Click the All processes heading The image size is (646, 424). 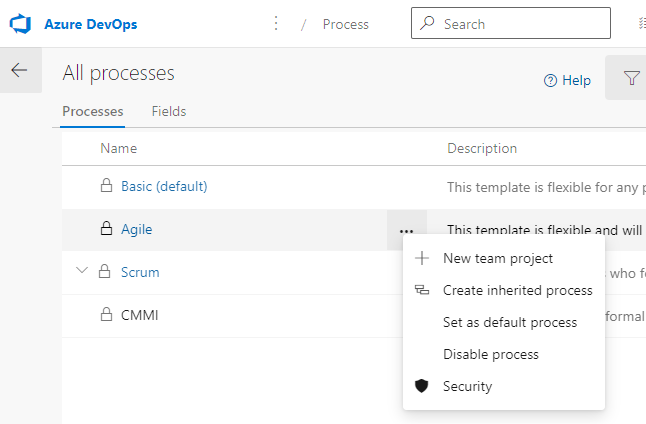[119, 73]
